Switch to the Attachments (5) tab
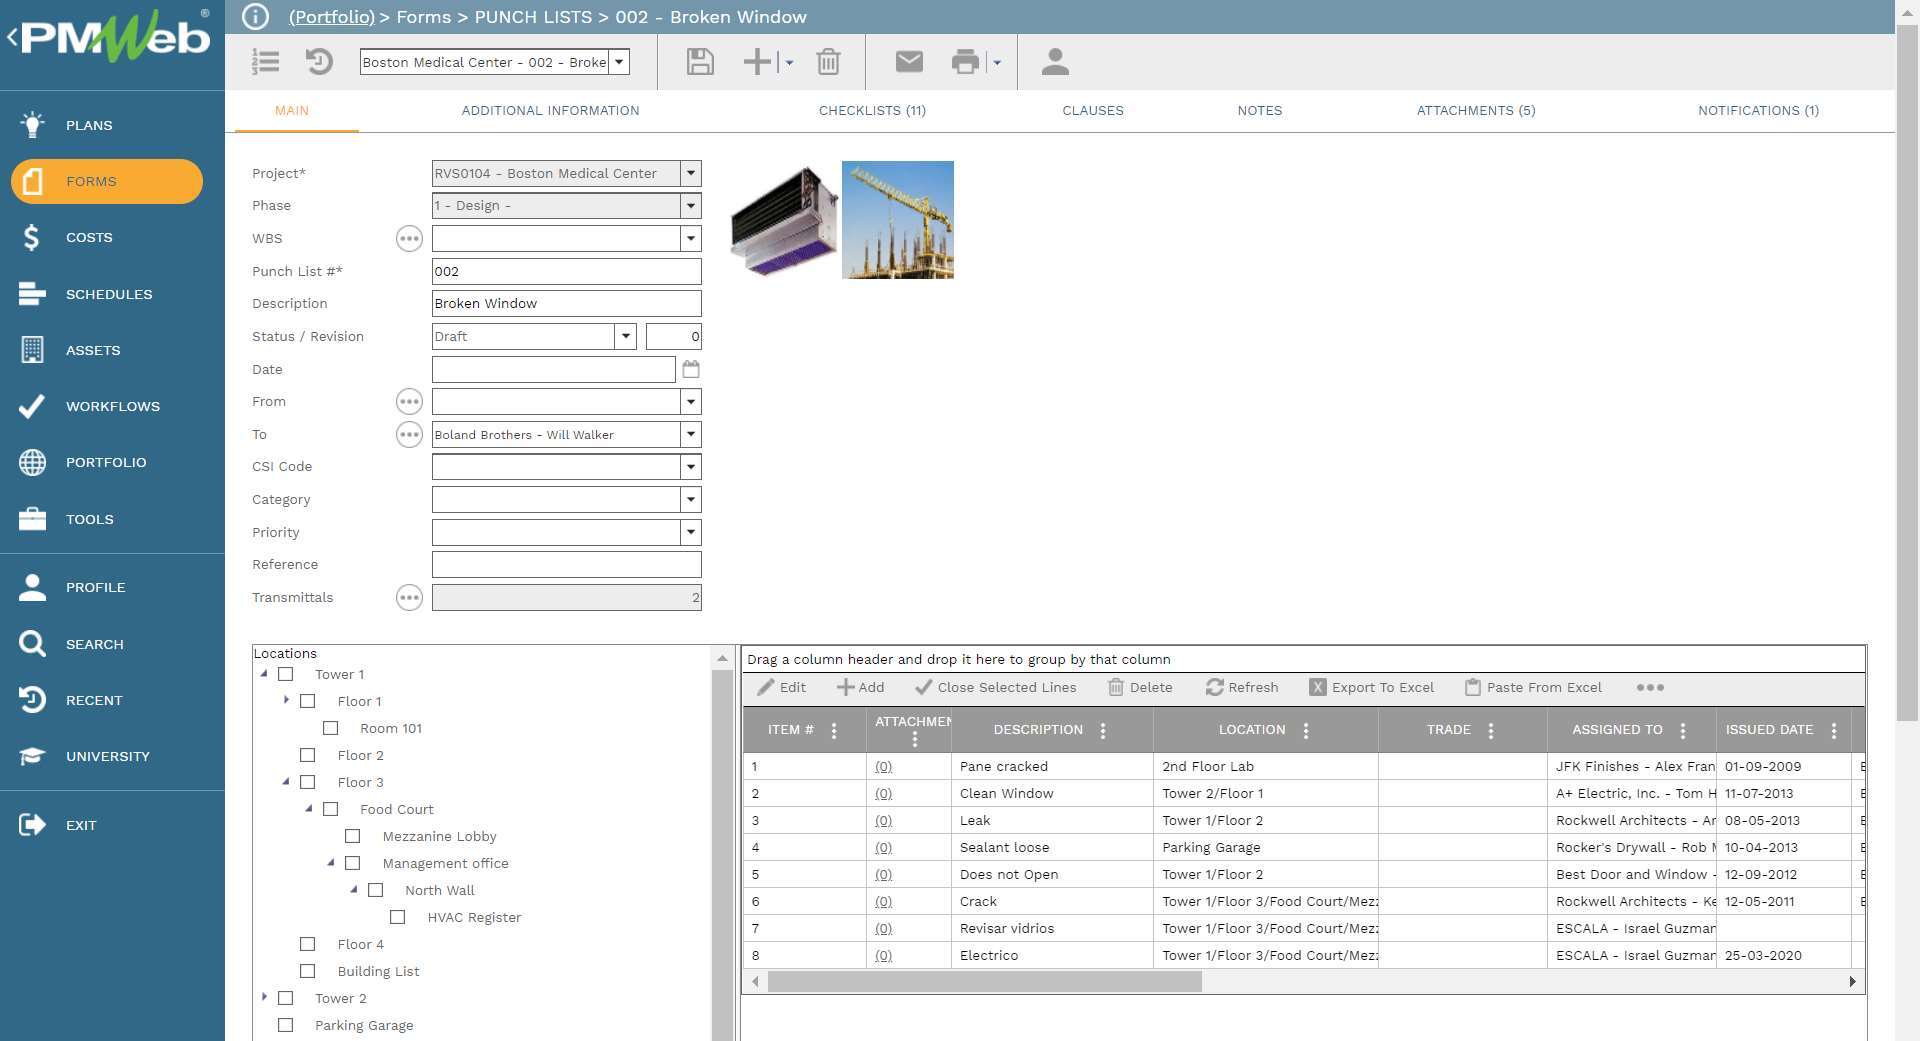 click(x=1476, y=111)
